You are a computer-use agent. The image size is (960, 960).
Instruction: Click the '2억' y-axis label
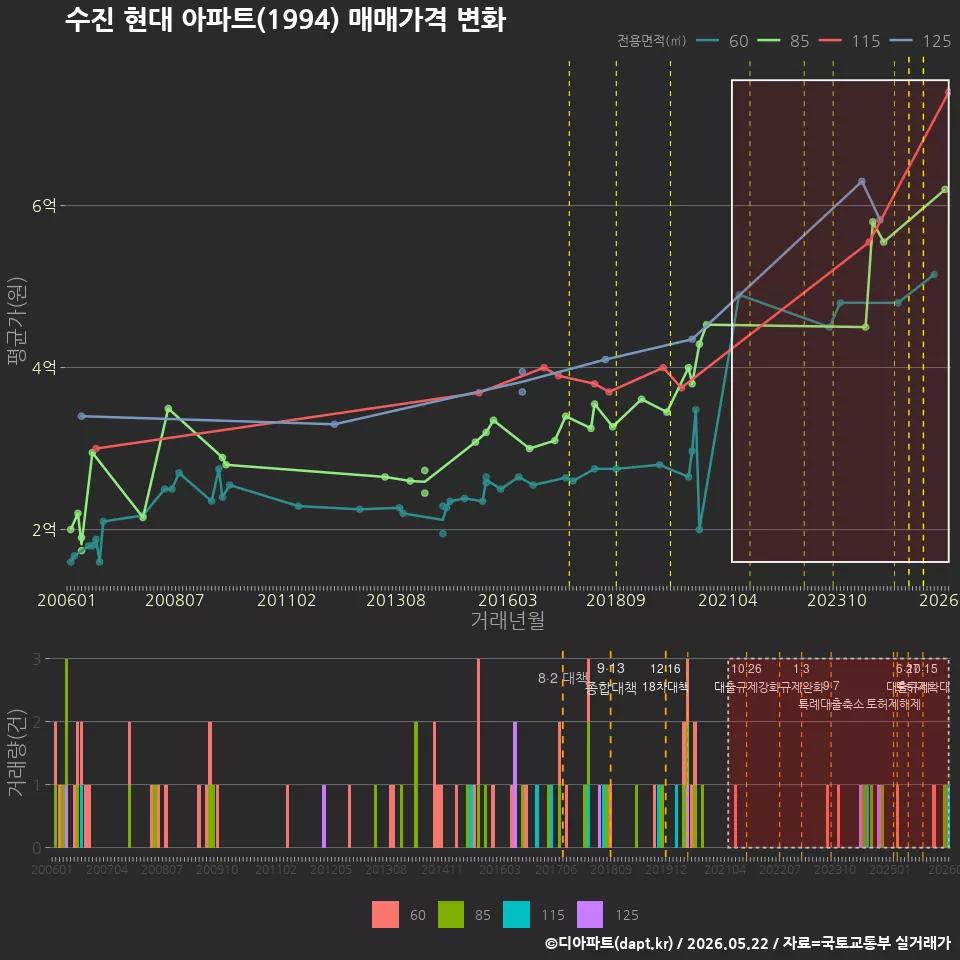44,530
